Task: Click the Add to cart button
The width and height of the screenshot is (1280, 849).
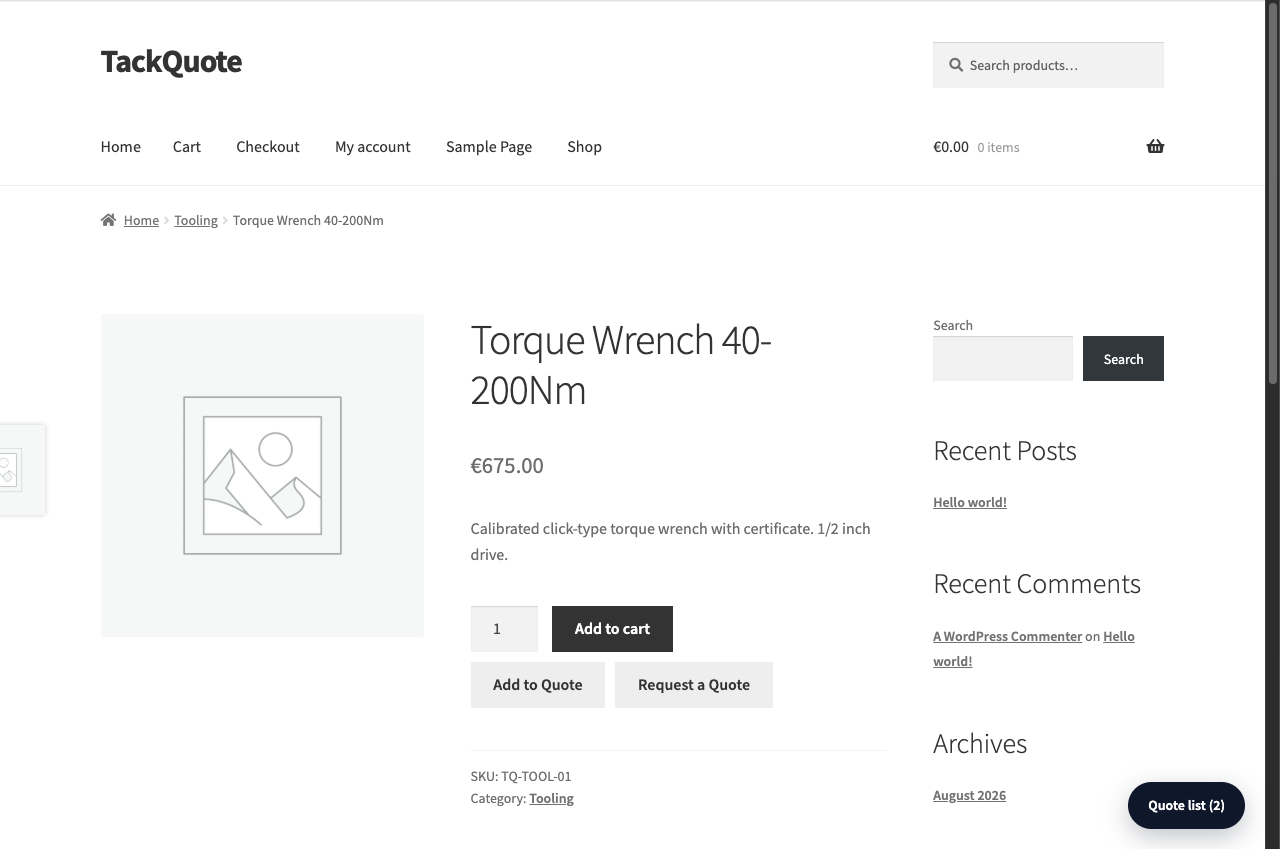Action: click(x=612, y=629)
